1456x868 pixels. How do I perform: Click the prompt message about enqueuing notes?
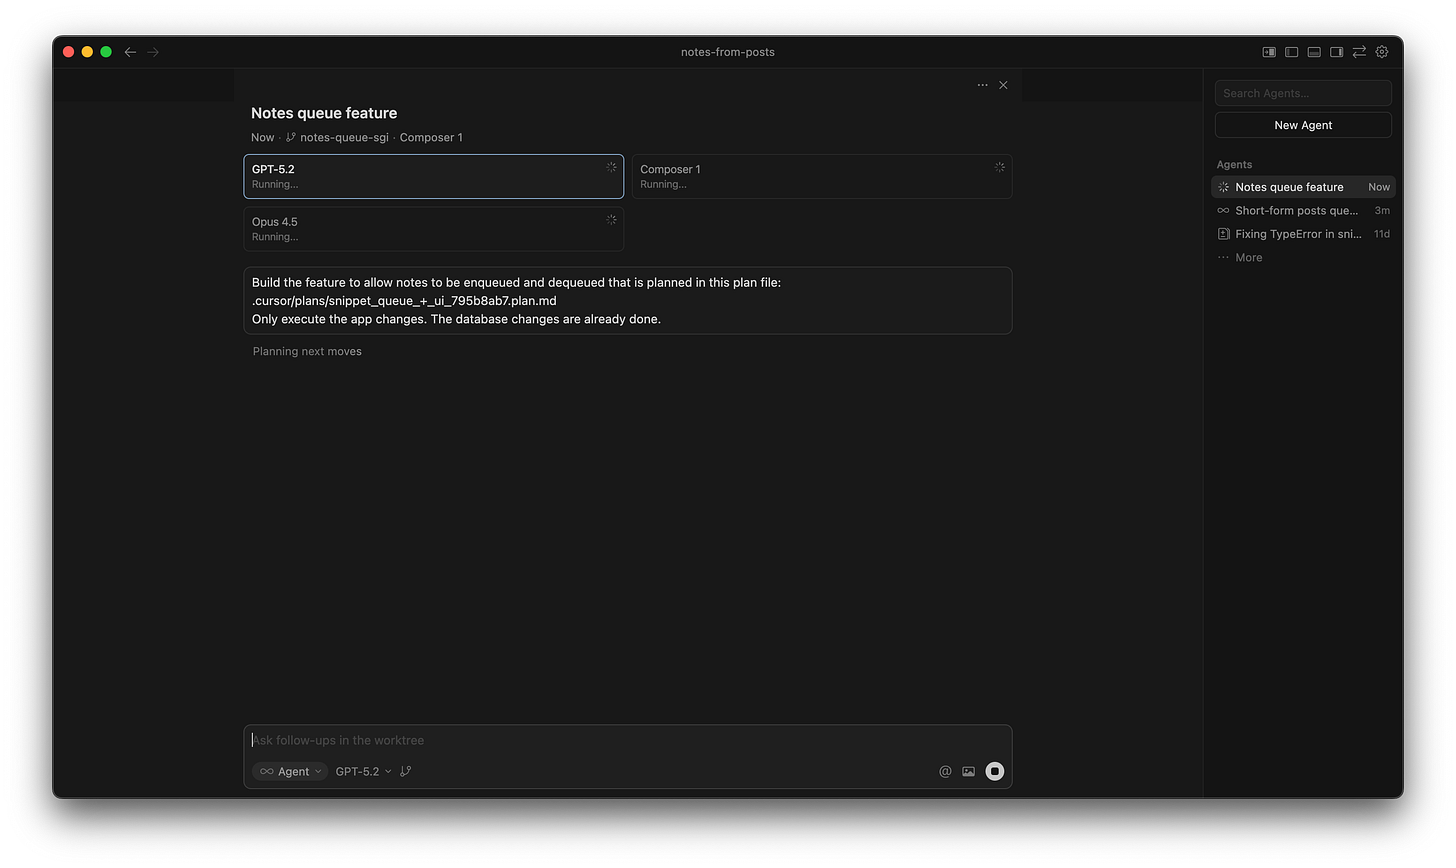click(x=628, y=300)
